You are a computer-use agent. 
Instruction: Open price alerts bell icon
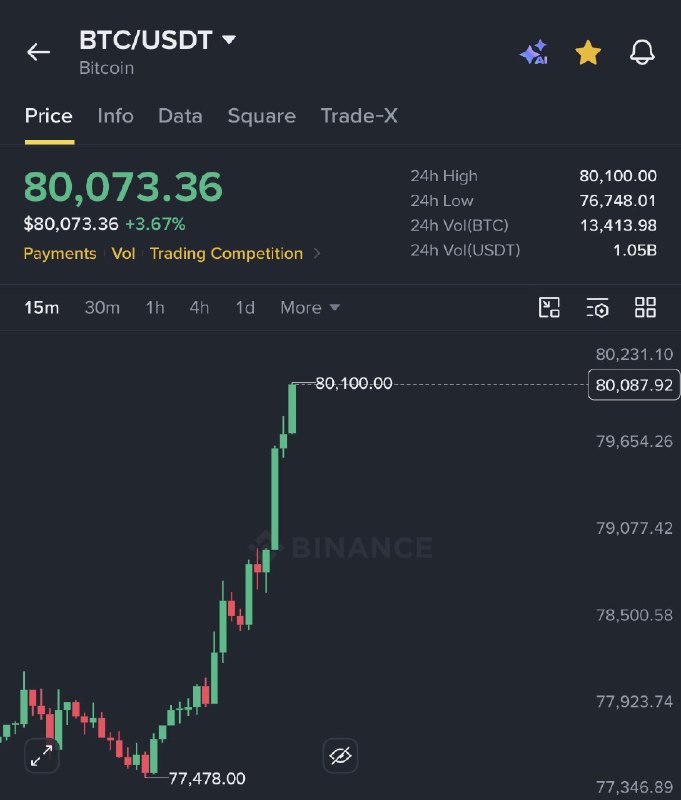tap(642, 52)
